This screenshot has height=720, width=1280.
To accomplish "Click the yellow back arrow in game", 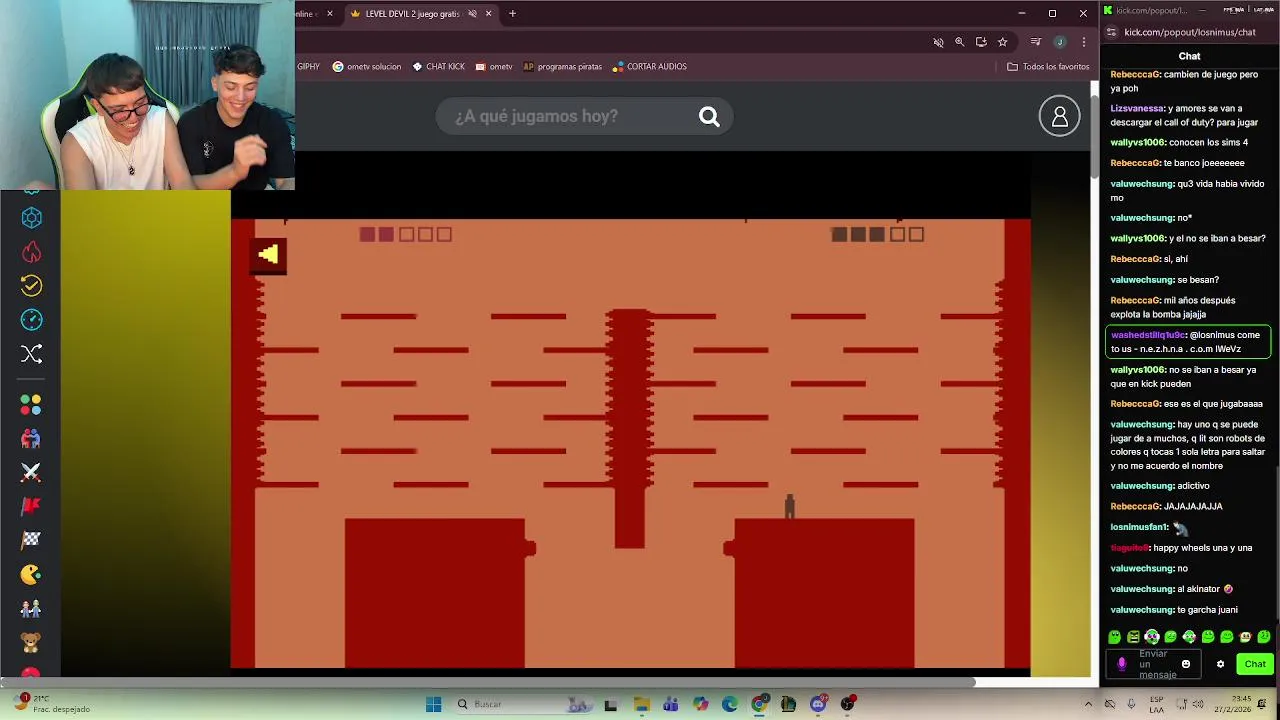I will (x=268, y=254).
